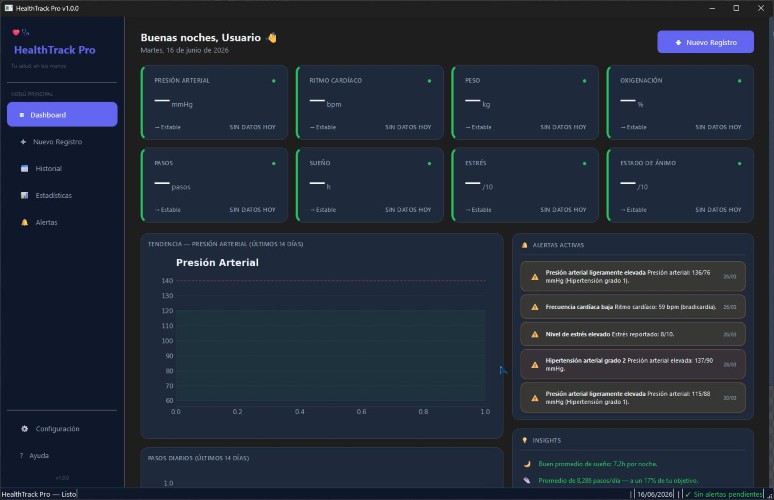
Task: Open the Dashboard menu item
Action: [x=62, y=115]
